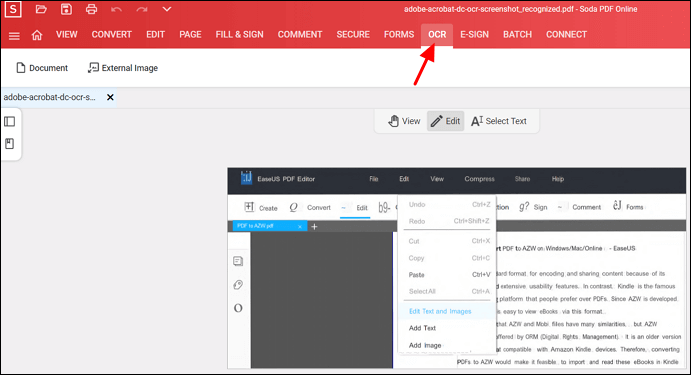Click the EaseUS PDF Editor logo
The width and height of the screenshot is (691, 375).
click(246, 178)
